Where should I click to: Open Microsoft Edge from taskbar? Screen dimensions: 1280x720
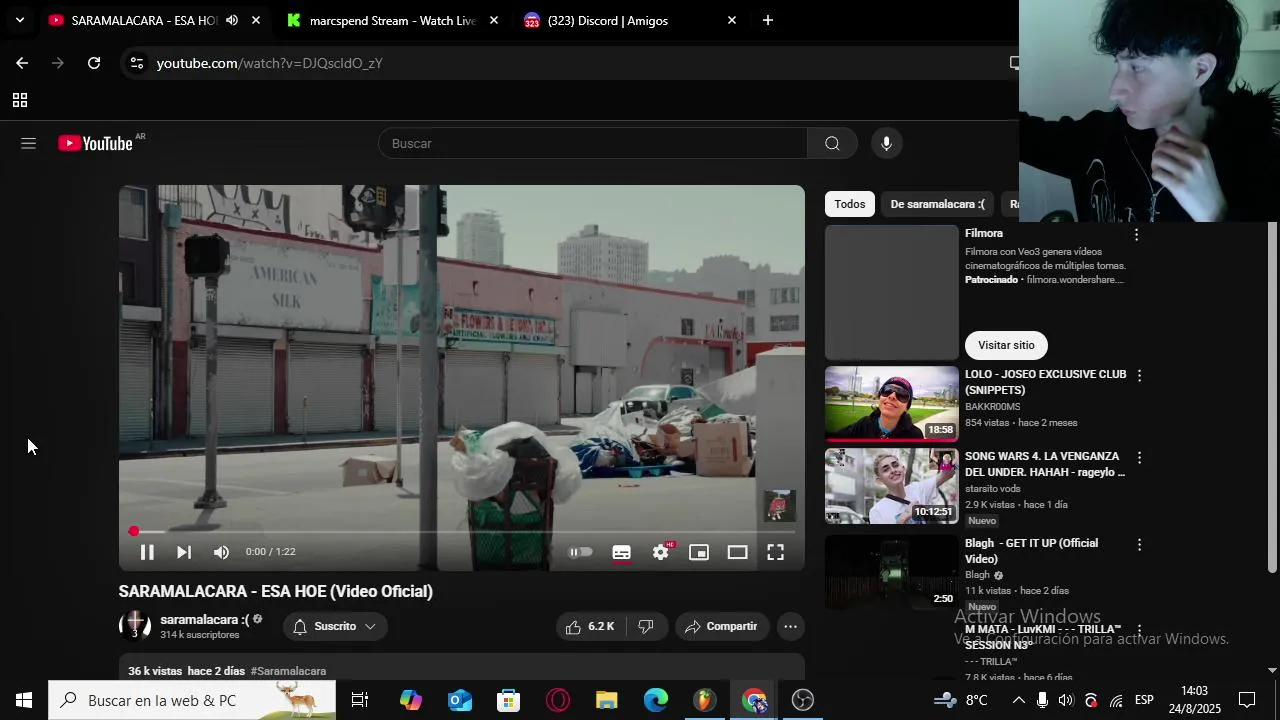(x=656, y=700)
